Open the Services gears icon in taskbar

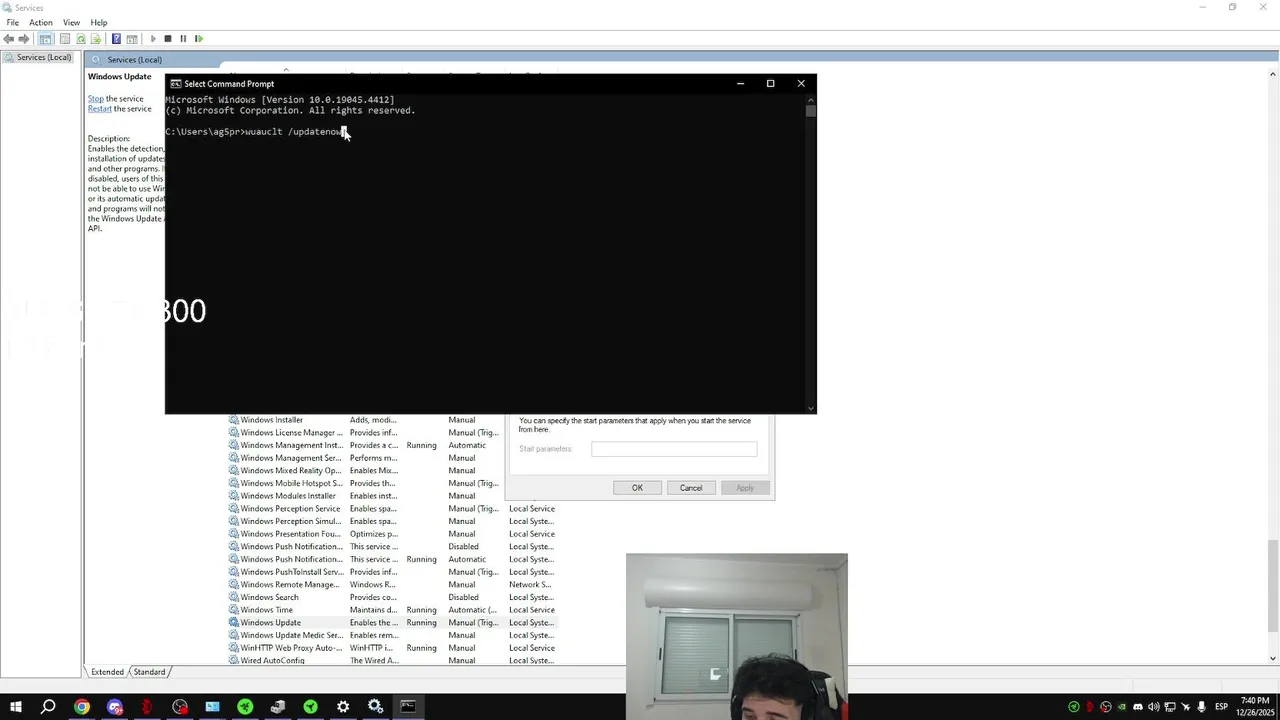click(x=376, y=707)
